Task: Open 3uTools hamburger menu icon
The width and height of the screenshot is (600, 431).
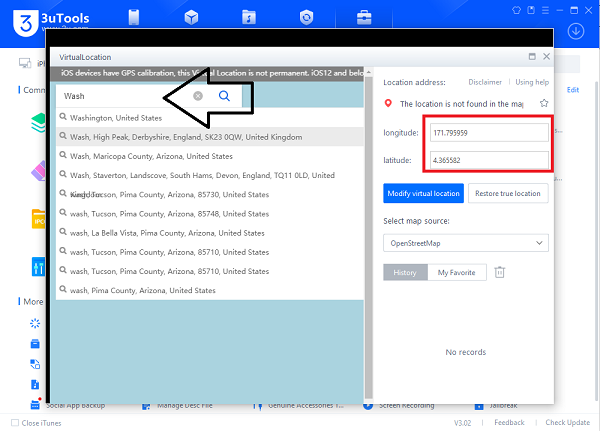Action: click(545, 10)
